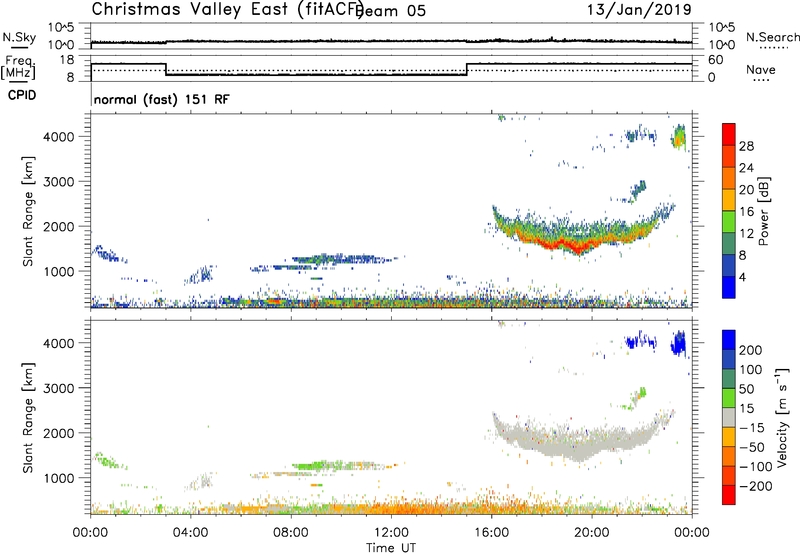Click the '20:00' time tick label
The image size is (800, 554).
(x=591, y=533)
